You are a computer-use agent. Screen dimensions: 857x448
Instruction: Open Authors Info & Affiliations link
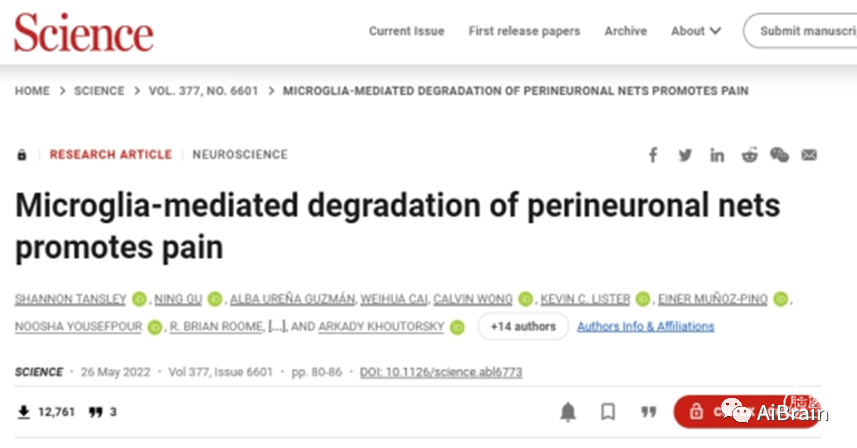[645, 327]
